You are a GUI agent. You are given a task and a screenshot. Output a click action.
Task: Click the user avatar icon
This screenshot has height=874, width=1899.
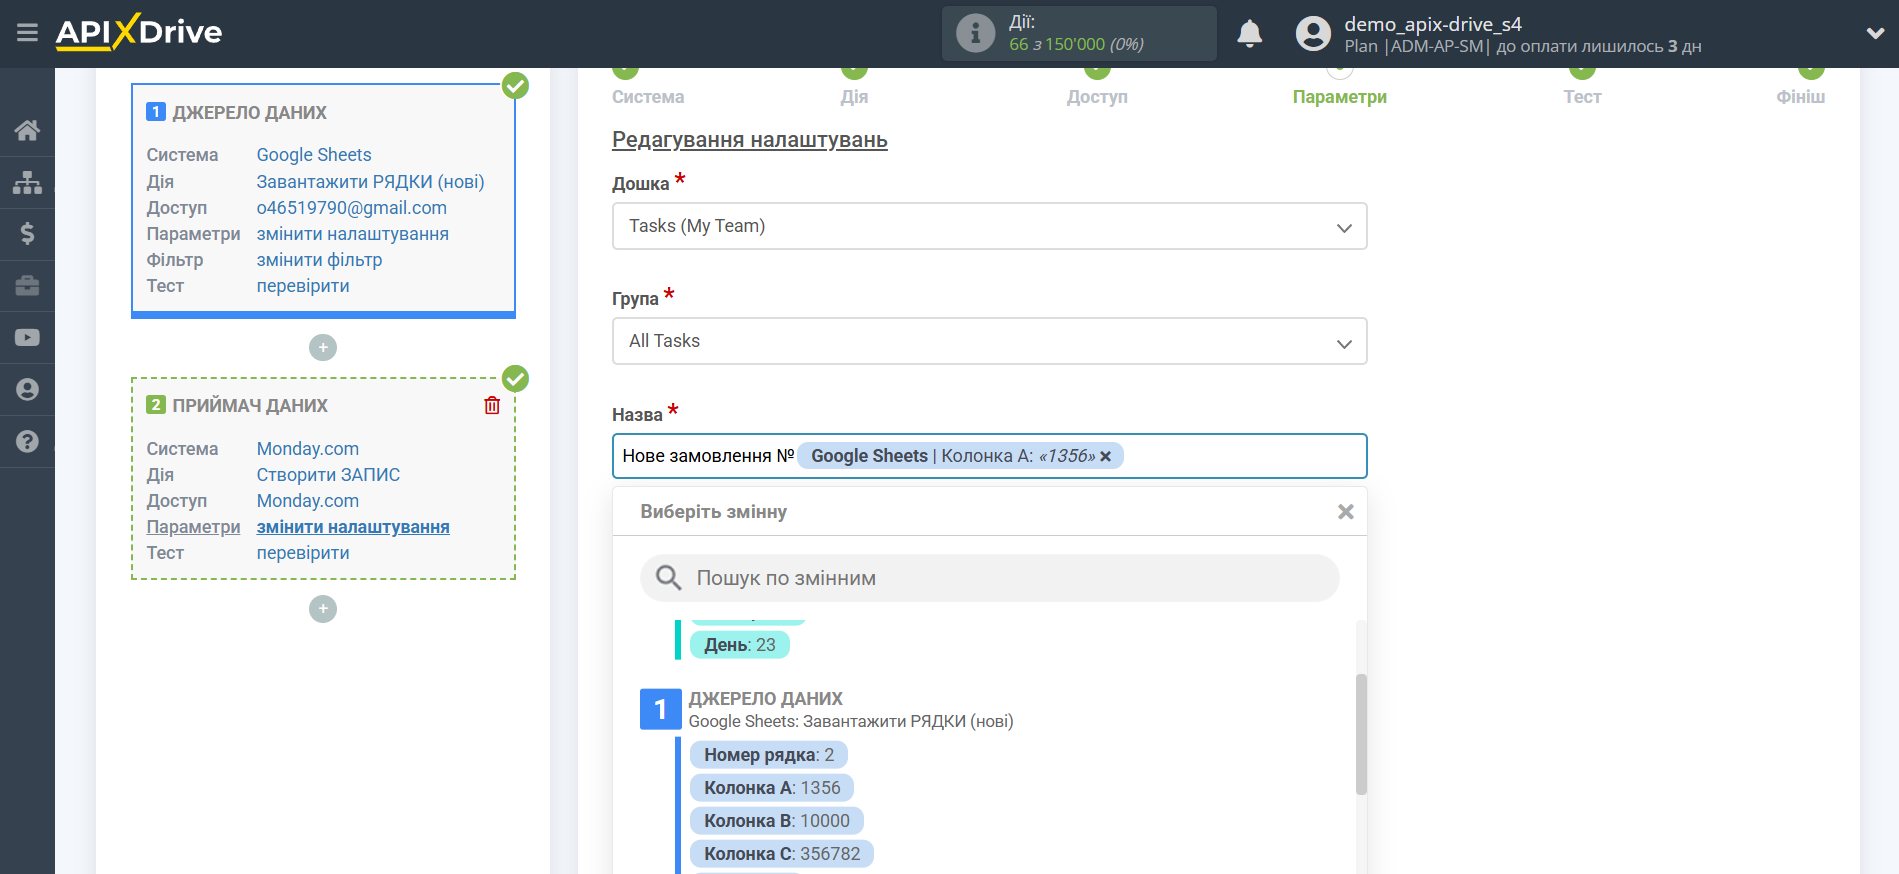tap(1313, 34)
